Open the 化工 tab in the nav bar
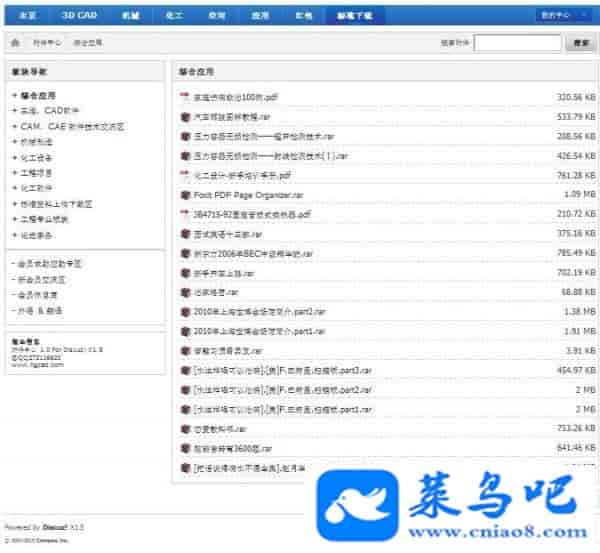Screen dimensions: 600x553 click(174, 15)
